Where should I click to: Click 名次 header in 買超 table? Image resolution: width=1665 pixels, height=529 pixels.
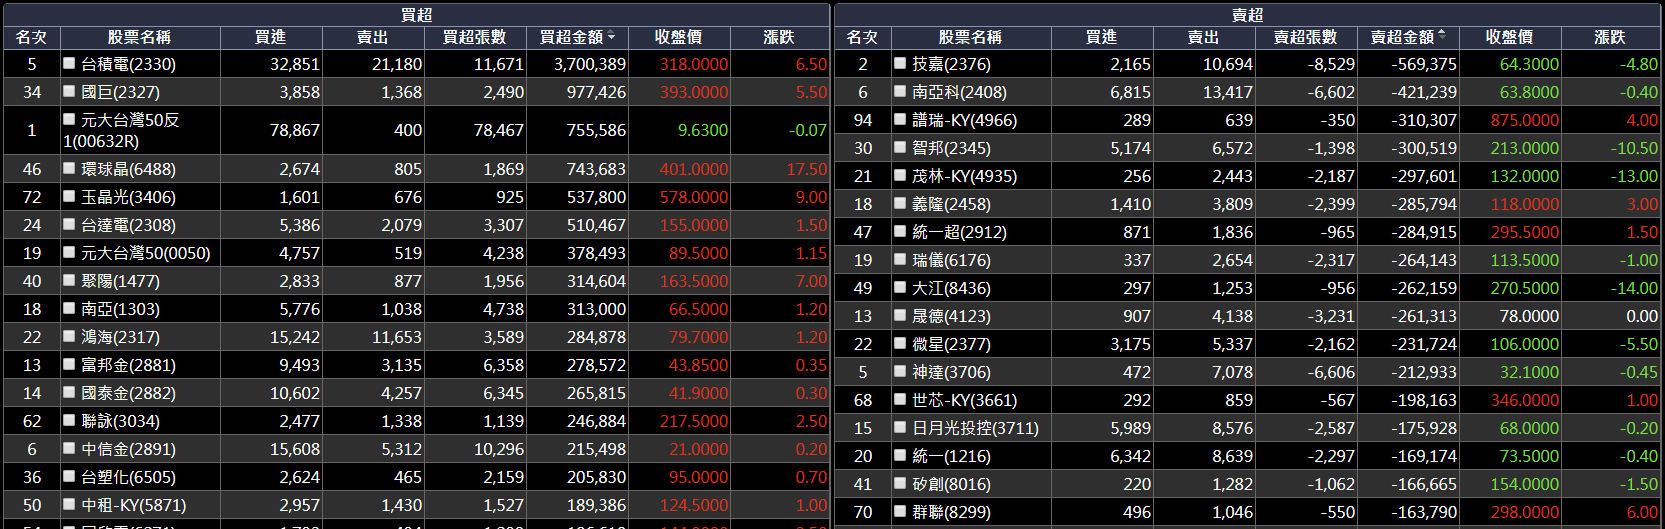[32, 37]
